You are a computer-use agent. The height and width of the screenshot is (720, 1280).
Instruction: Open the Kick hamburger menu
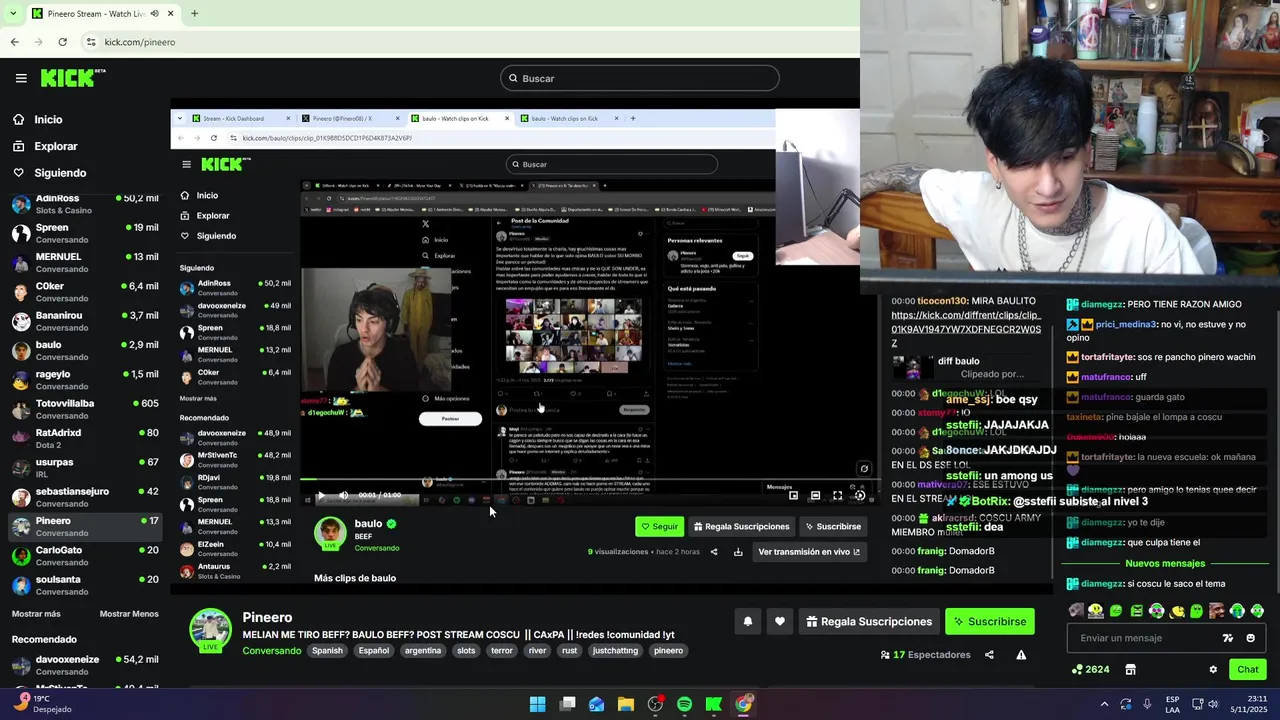pos(21,78)
